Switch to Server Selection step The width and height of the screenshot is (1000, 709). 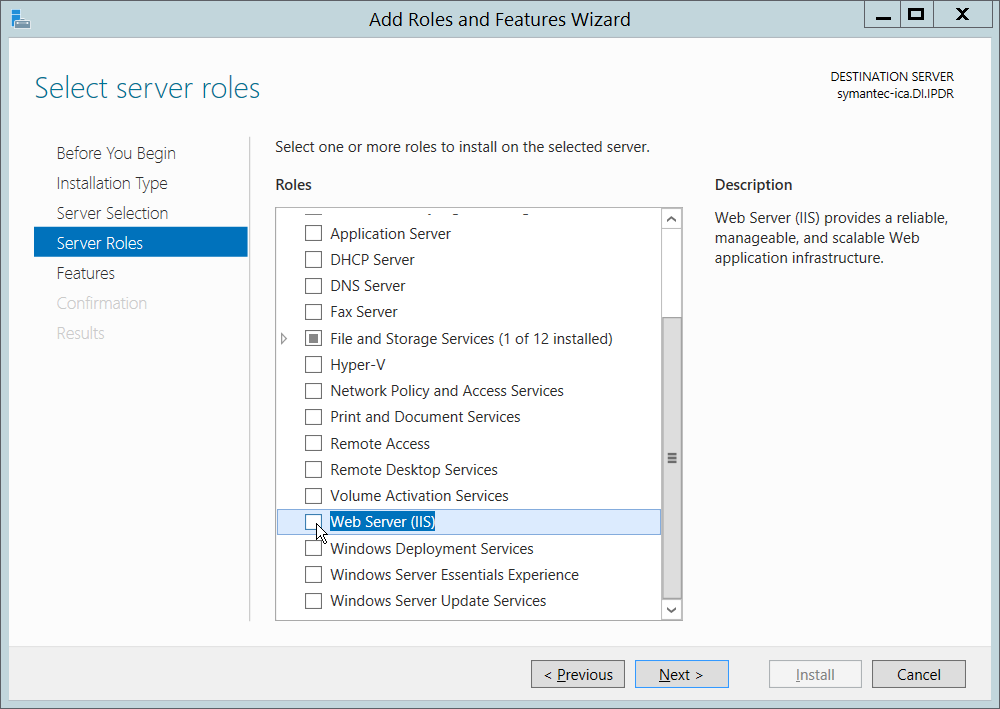[112, 213]
